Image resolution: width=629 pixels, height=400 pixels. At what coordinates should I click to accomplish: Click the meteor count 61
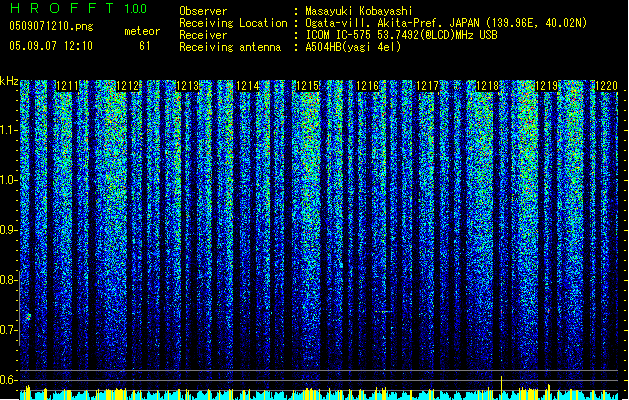[145, 46]
